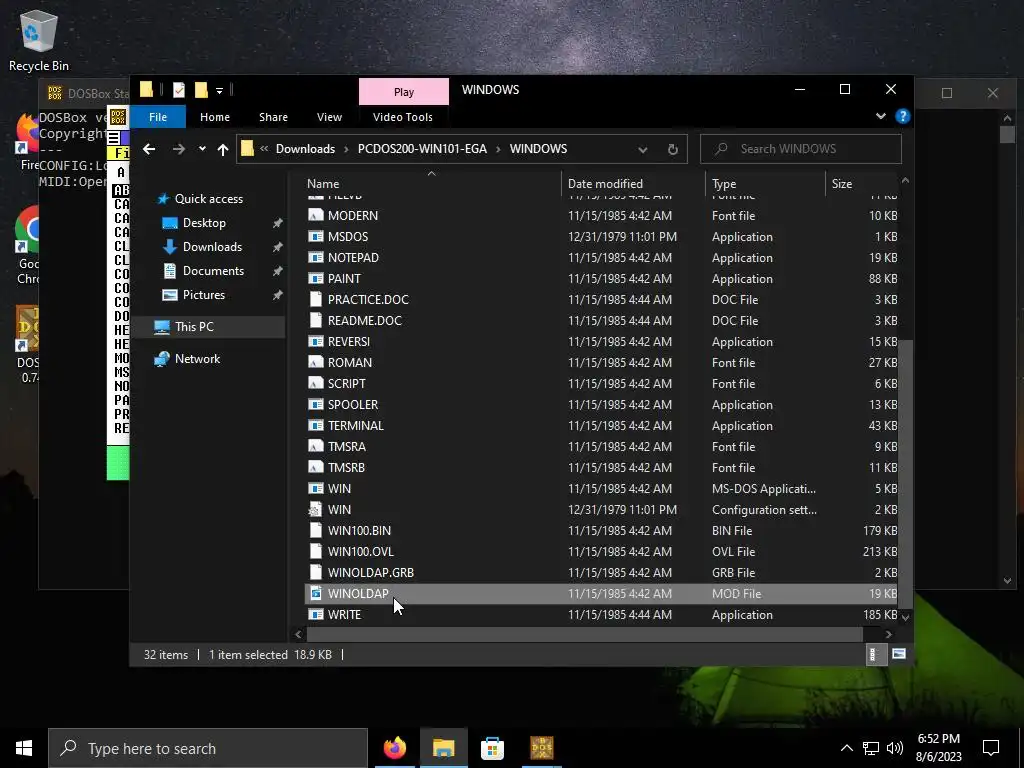The image size is (1024, 768).
Task: Open Downloads in the navigation pane
Action: [x=212, y=247]
